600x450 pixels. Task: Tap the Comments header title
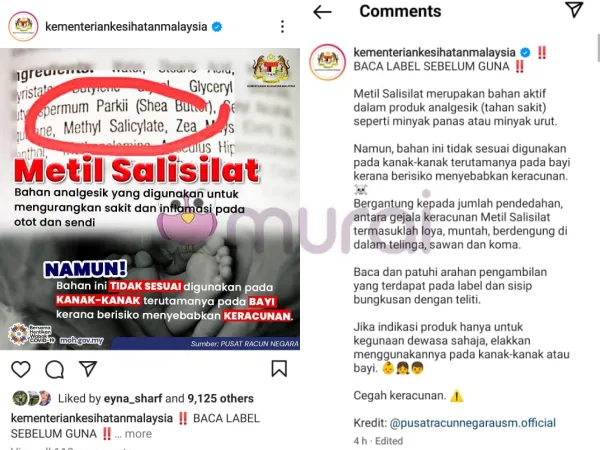(x=400, y=11)
